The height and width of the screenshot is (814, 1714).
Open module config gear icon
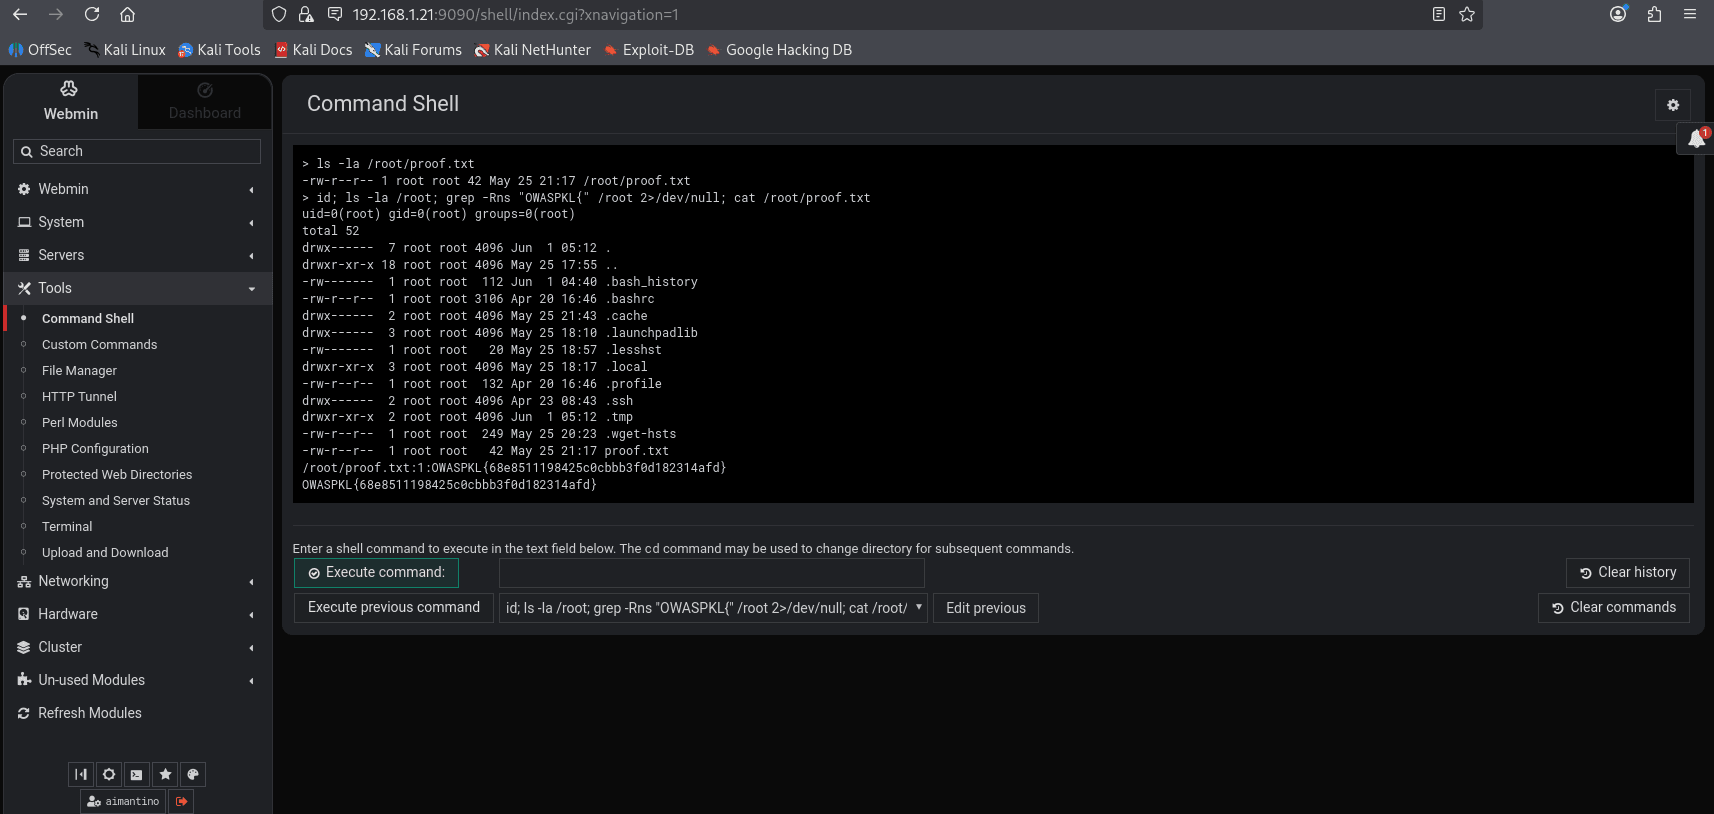(1673, 105)
